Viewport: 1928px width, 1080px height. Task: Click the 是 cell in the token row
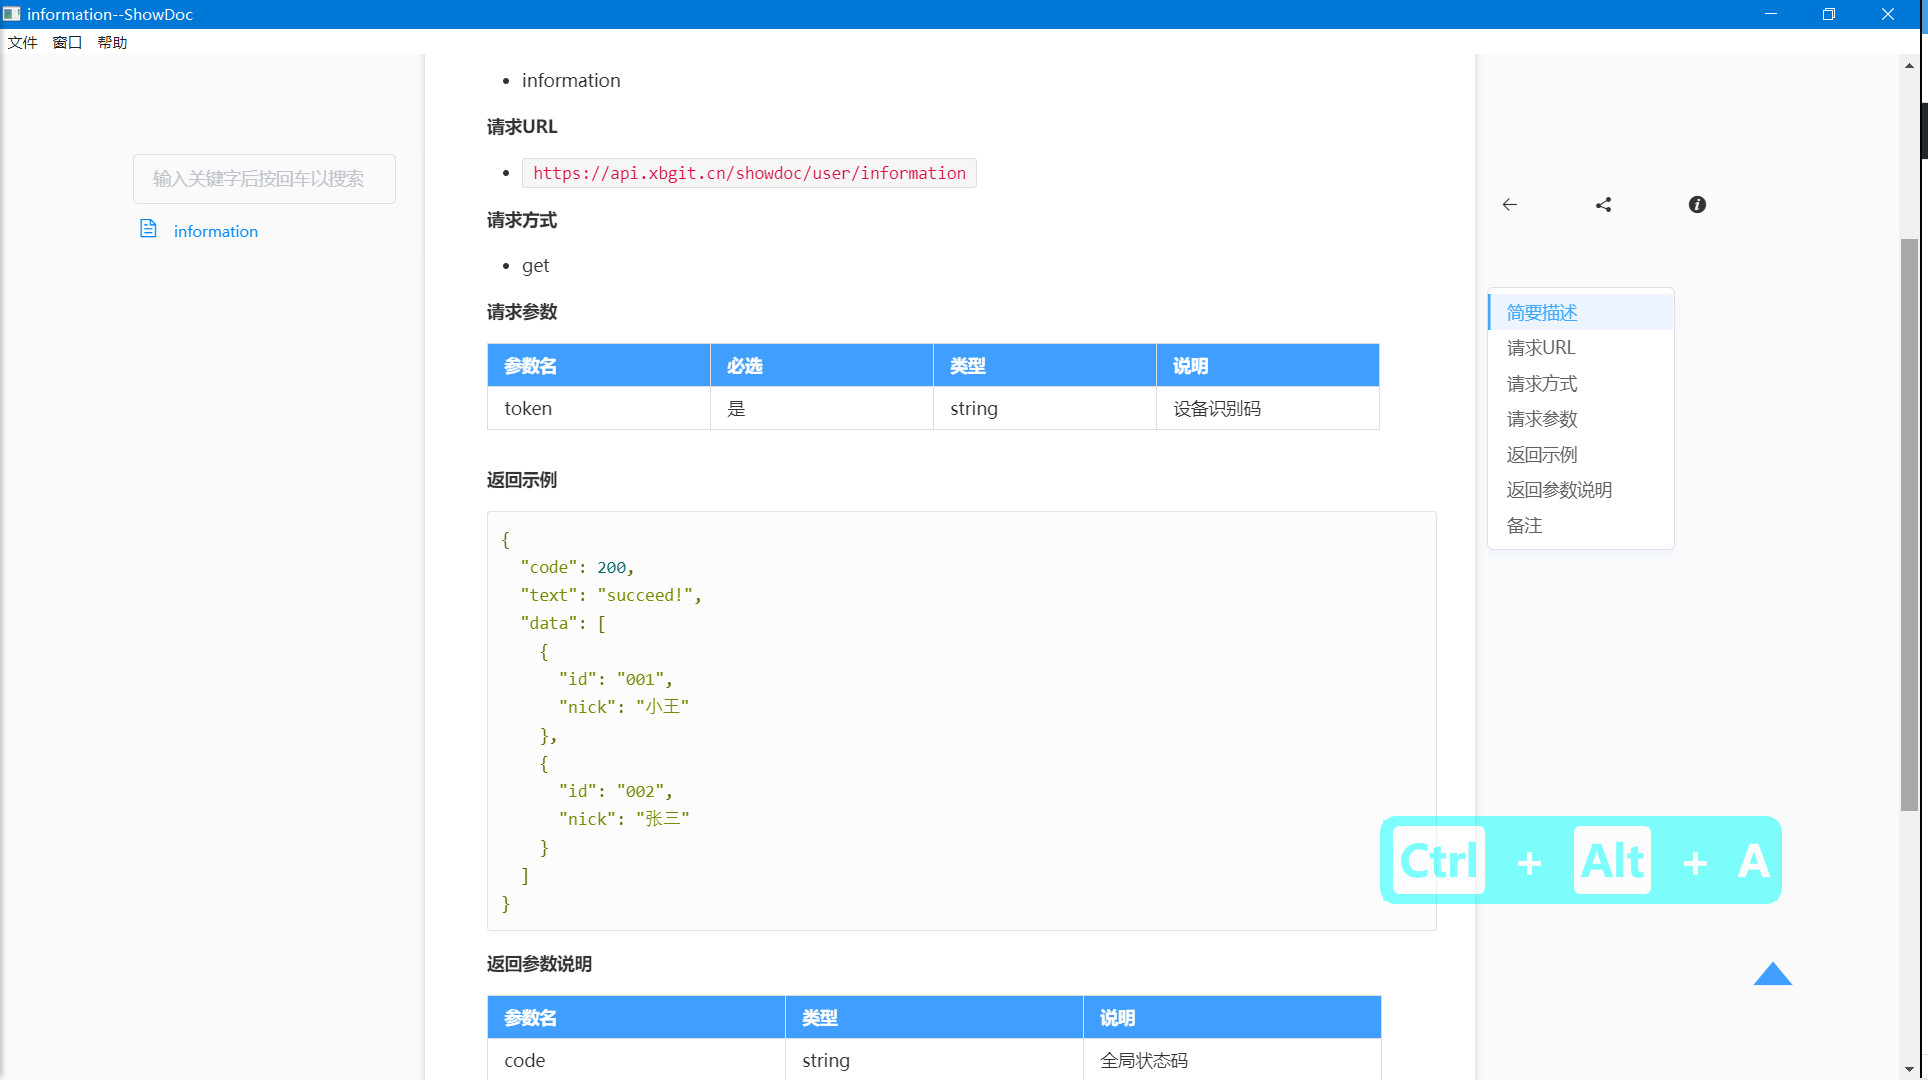(821, 408)
